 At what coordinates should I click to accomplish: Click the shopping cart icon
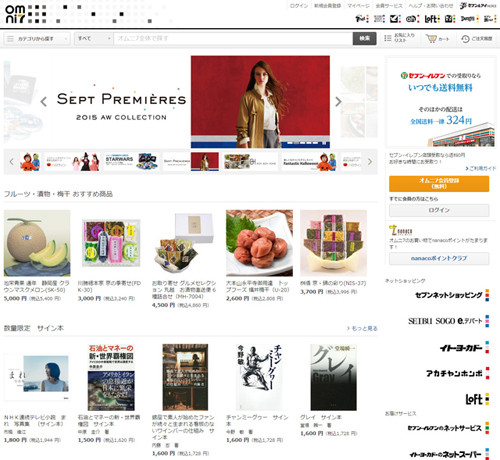tap(431, 39)
